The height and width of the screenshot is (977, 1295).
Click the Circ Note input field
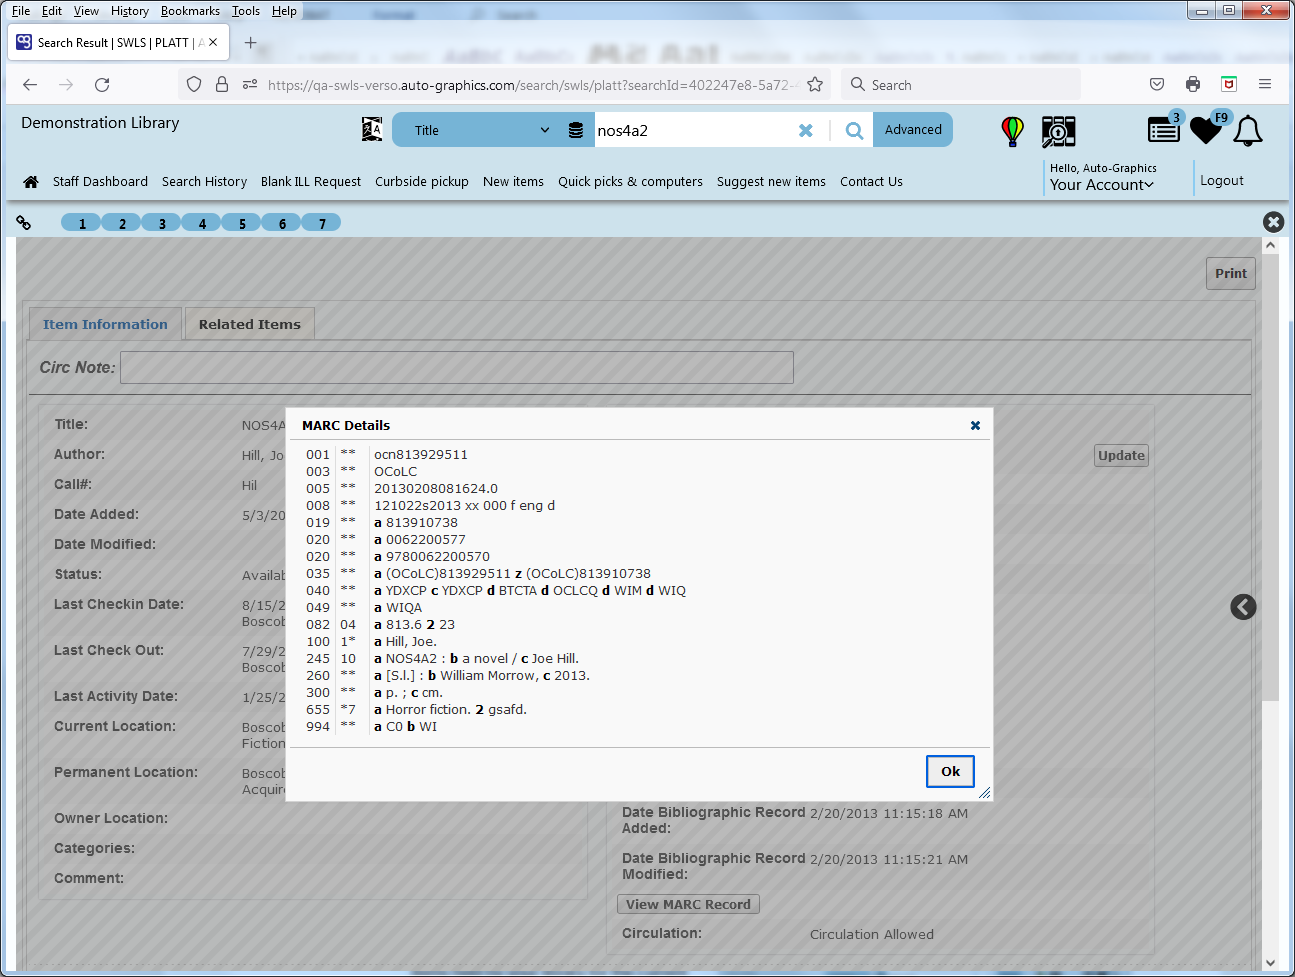[x=457, y=367]
